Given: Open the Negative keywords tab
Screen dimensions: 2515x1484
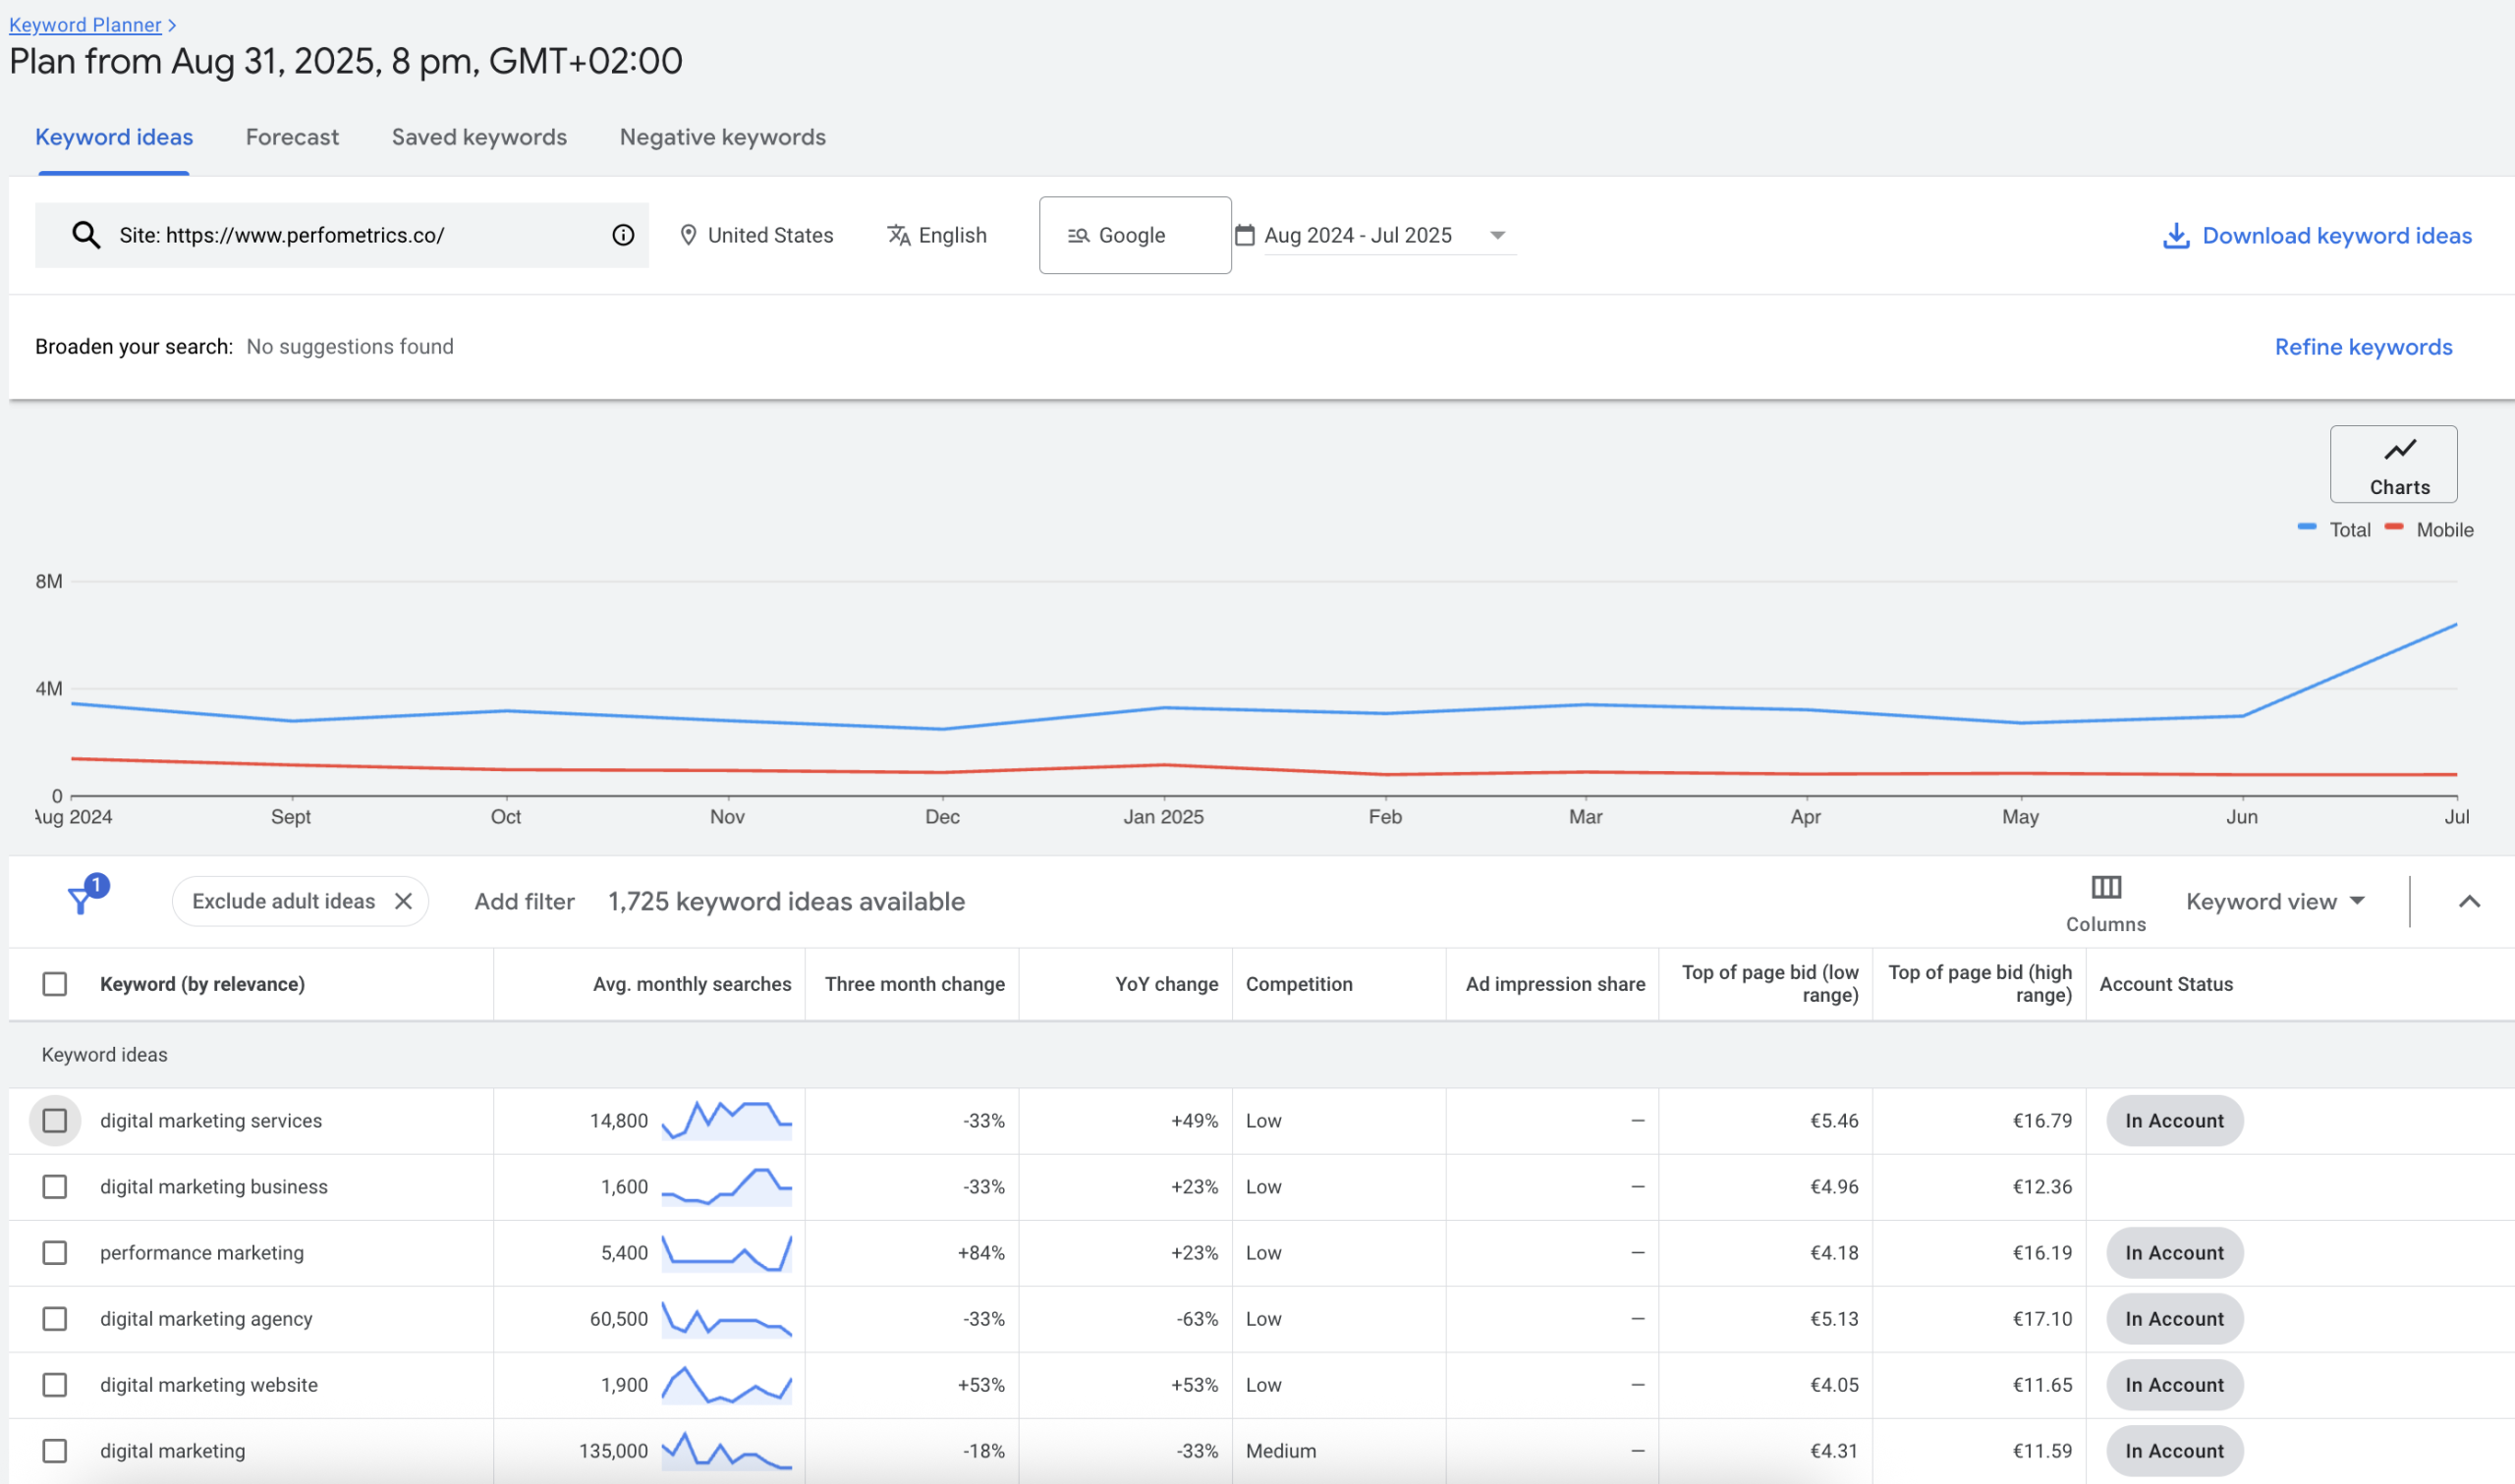Looking at the screenshot, I should (722, 137).
